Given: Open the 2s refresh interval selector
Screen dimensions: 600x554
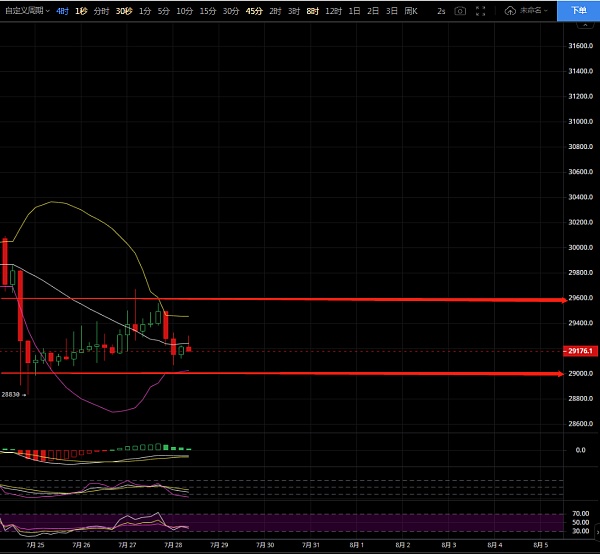Looking at the screenshot, I should click(x=441, y=11).
